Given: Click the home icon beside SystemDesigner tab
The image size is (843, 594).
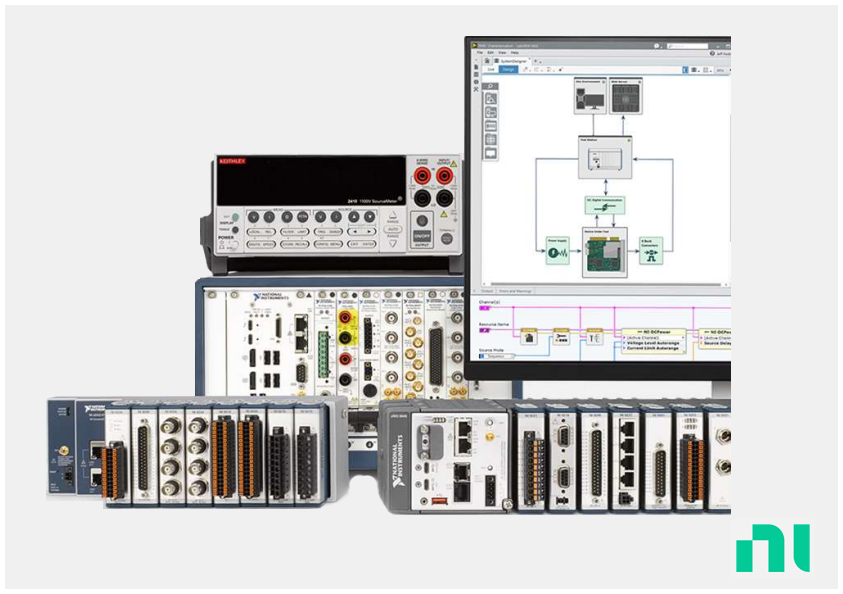Looking at the screenshot, I should [x=487, y=61].
